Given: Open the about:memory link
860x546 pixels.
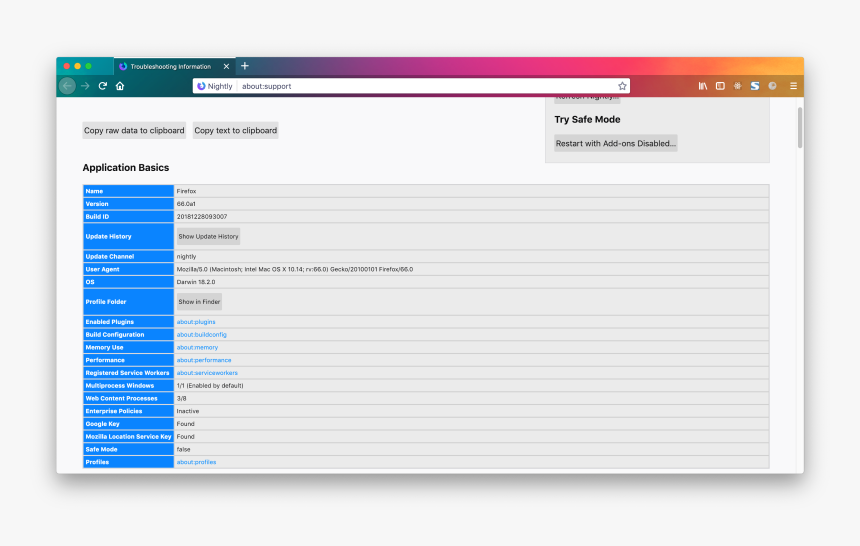Looking at the screenshot, I should tap(197, 347).
